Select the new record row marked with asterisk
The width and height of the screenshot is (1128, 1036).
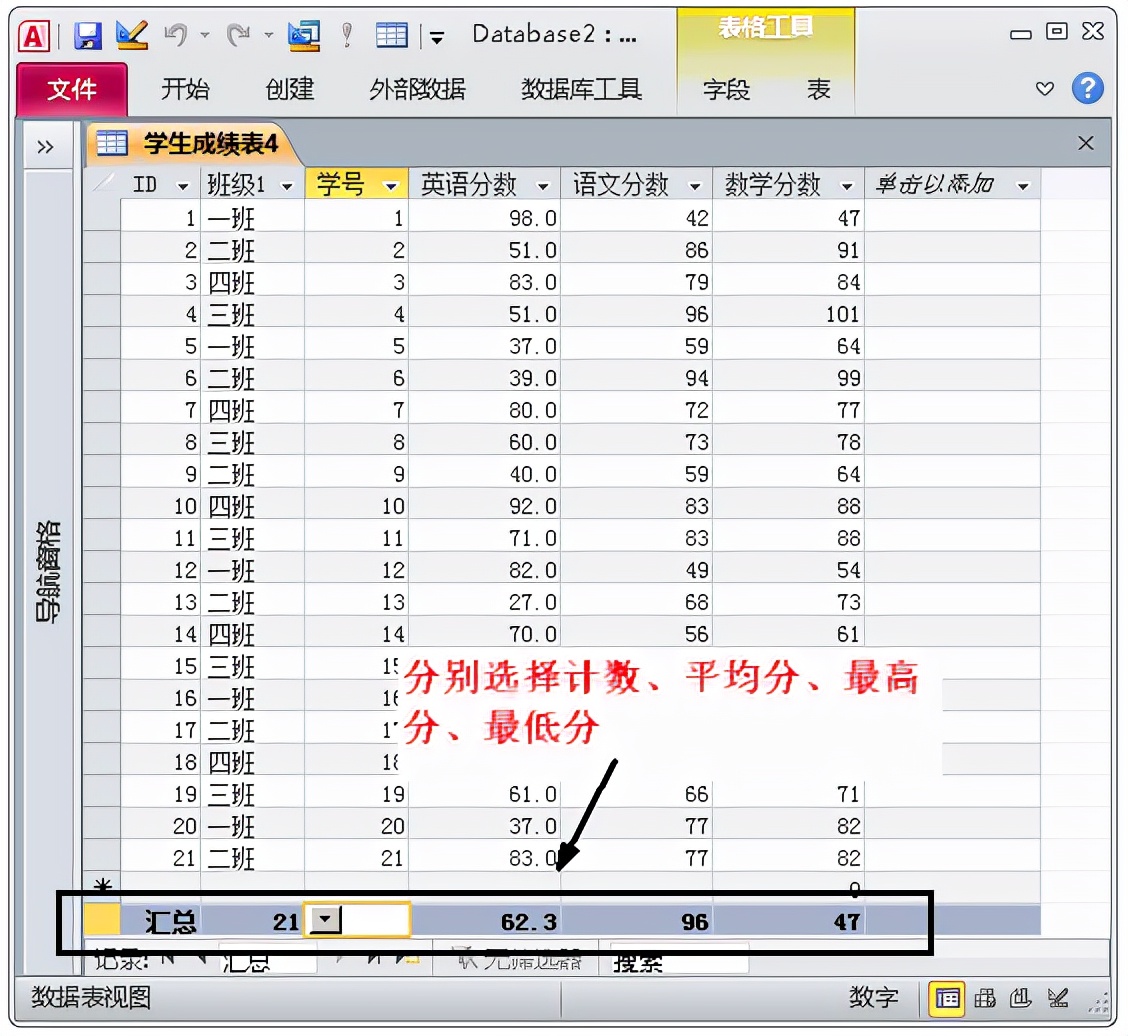coord(101,884)
